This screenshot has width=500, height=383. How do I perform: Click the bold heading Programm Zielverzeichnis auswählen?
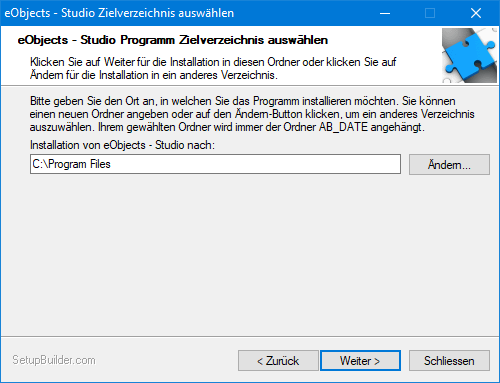pos(224,40)
